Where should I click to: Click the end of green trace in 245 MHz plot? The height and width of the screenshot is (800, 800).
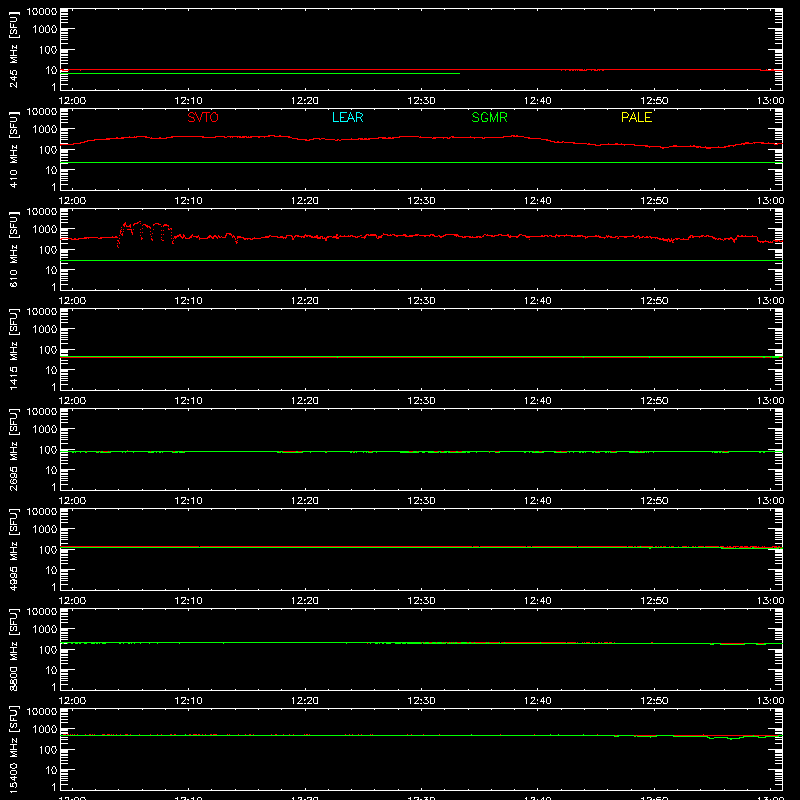(x=459, y=73)
